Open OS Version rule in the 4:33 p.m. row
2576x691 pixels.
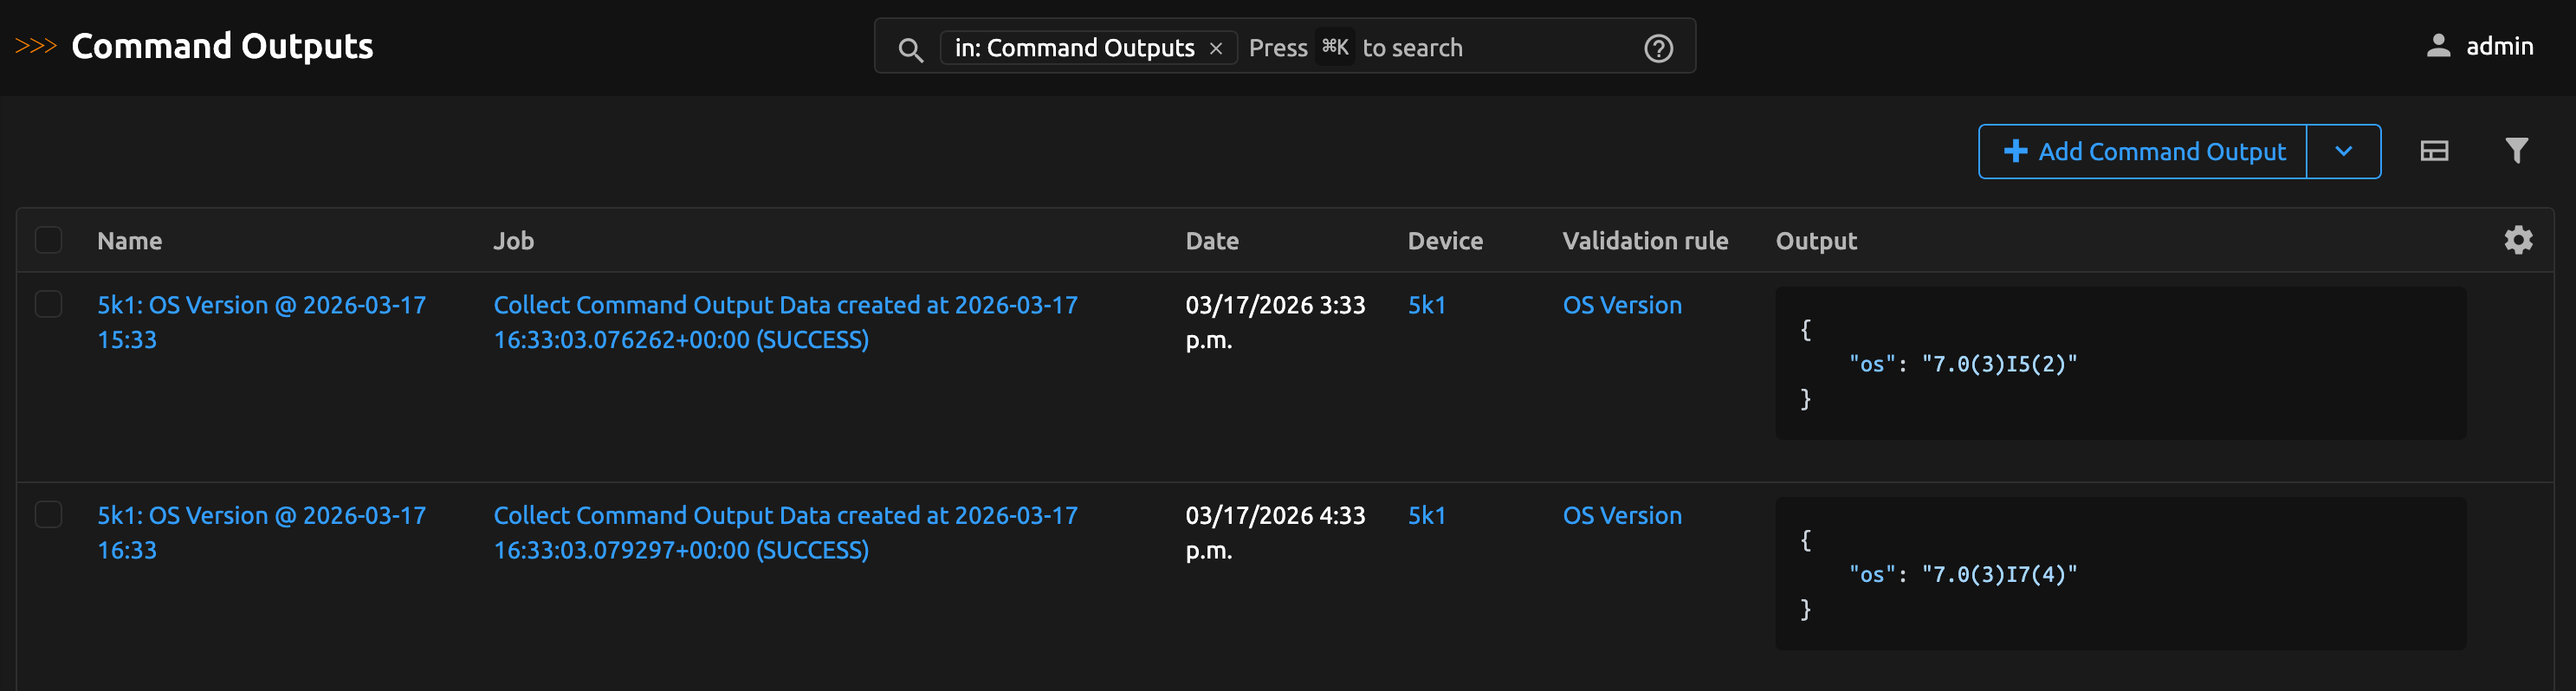click(x=1621, y=515)
